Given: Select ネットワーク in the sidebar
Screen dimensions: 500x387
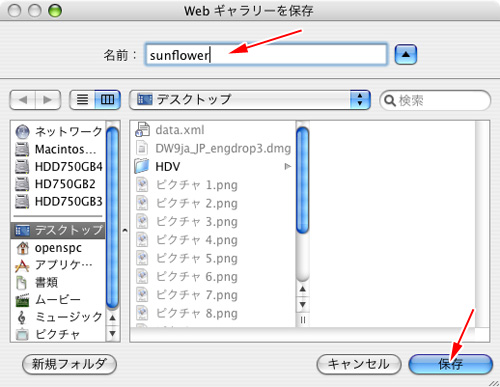Looking at the screenshot, I should click(x=58, y=132).
